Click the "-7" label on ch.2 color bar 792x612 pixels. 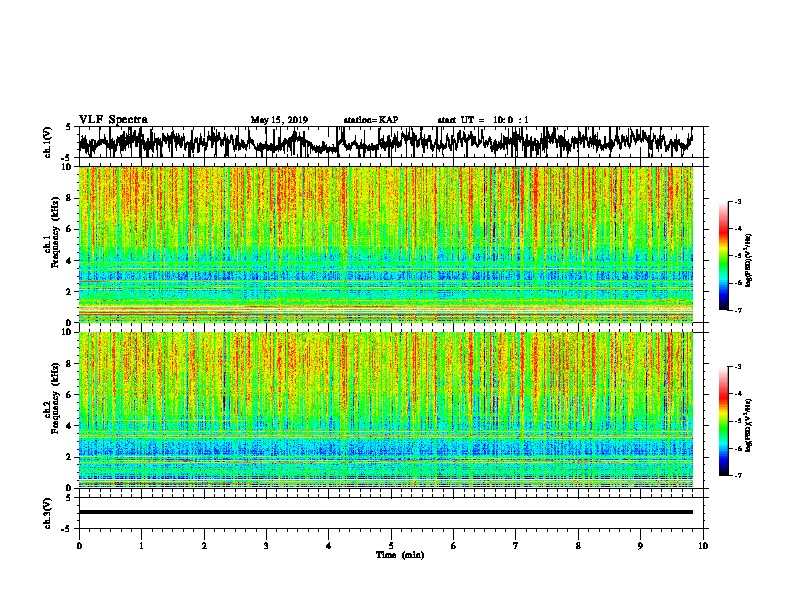point(738,475)
